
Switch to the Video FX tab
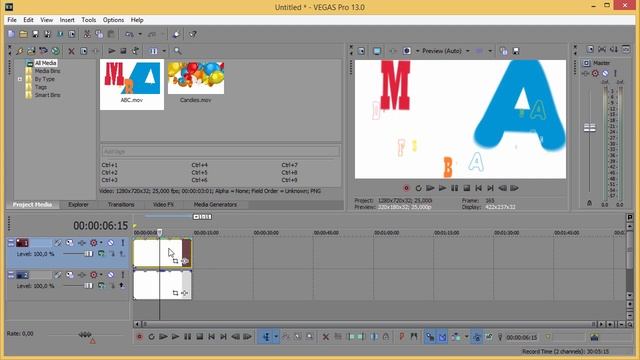click(163, 204)
